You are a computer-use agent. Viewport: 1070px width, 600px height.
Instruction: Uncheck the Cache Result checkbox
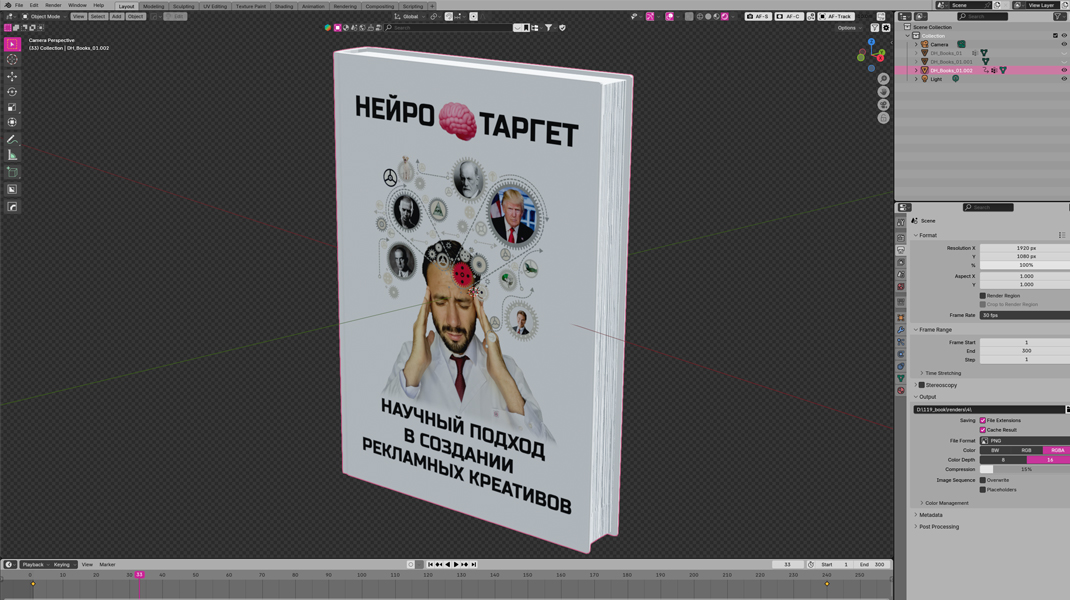[x=983, y=430]
